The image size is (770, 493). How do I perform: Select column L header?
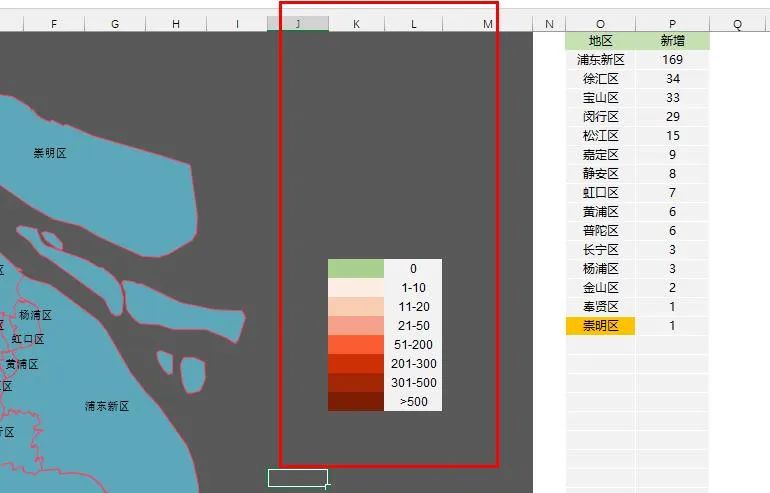click(x=413, y=24)
